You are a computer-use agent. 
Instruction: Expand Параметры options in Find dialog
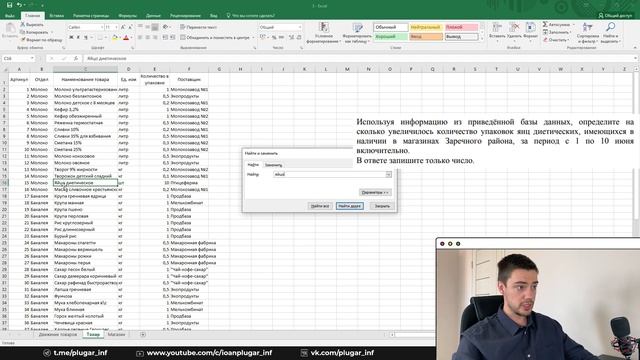tap(375, 192)
